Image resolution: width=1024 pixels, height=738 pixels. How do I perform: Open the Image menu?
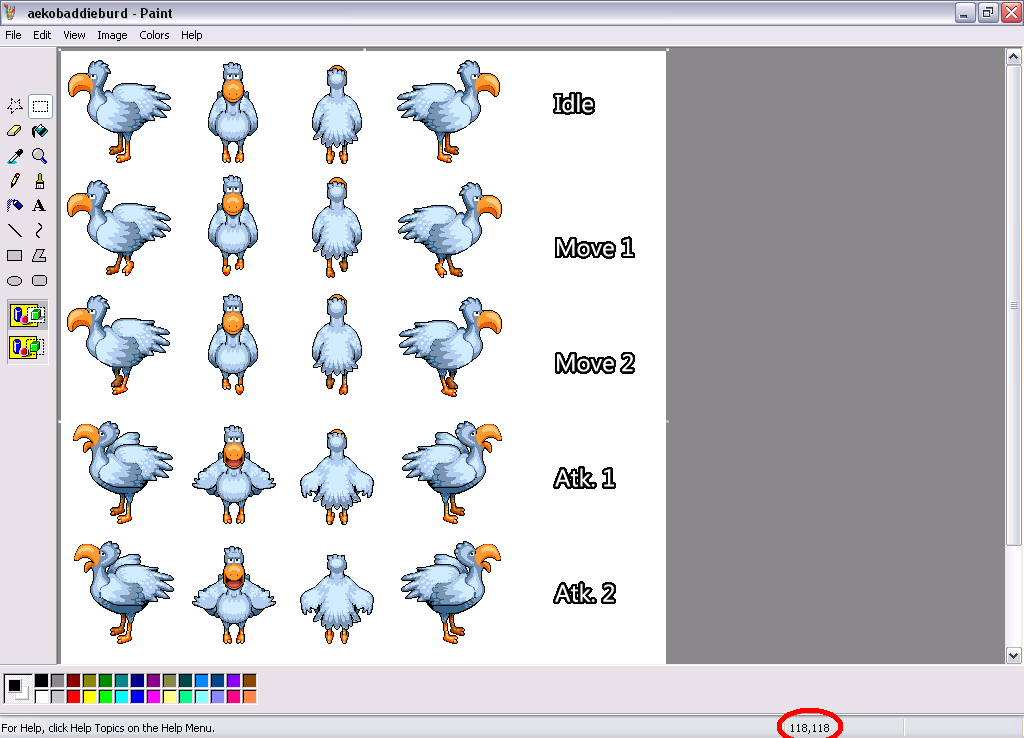[x=112, y=35]
